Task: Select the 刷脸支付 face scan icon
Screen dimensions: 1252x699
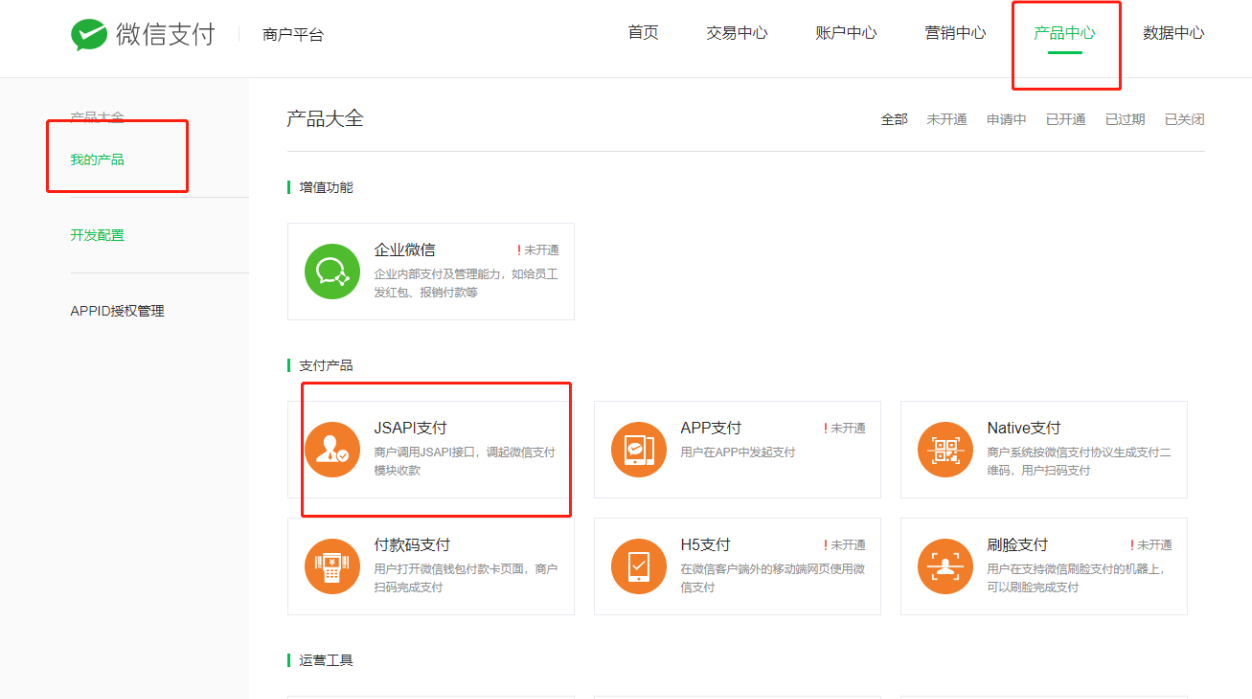Action: click(x=945, y=567)
